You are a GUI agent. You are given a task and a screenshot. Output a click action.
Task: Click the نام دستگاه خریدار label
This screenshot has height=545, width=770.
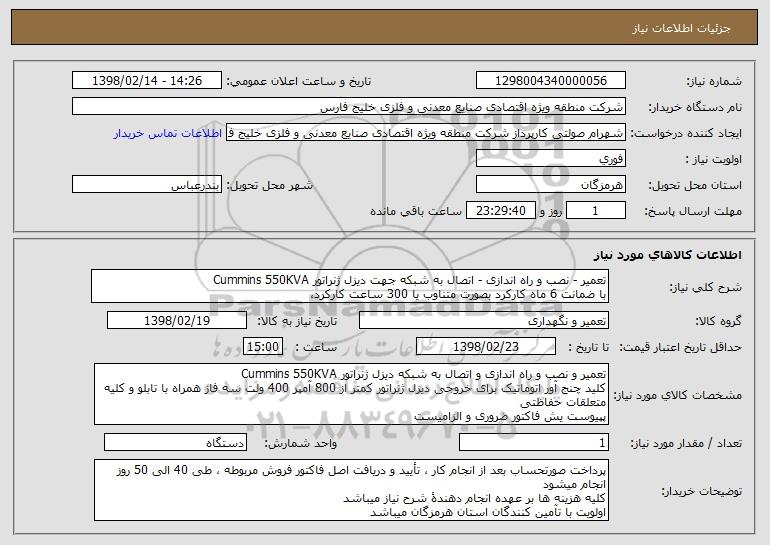pyautogui.click(x=695, y=108)
